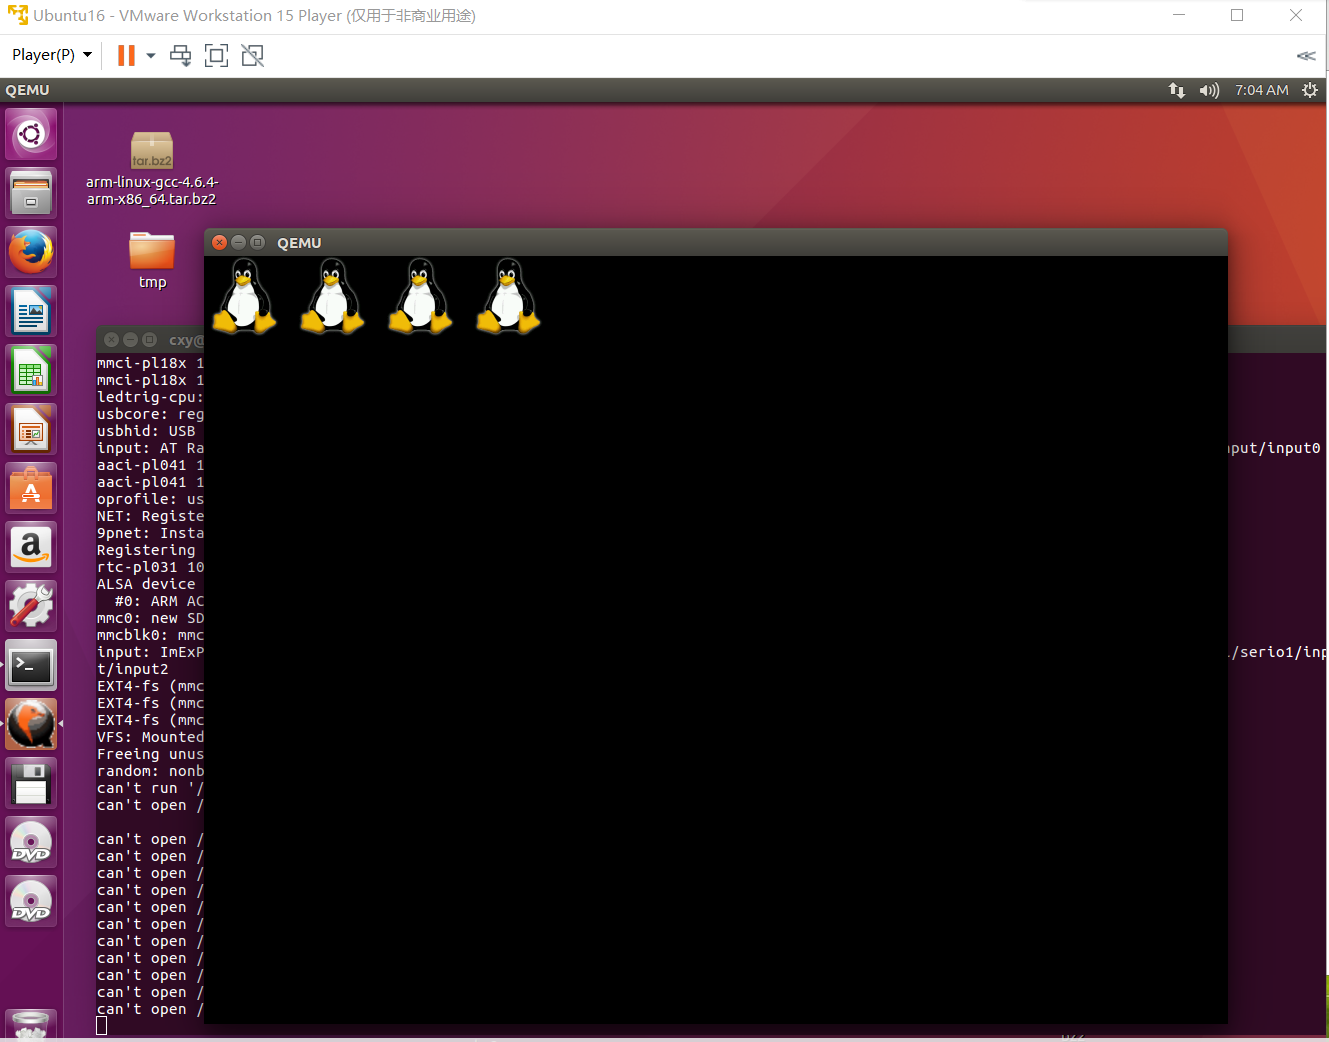Open Ubuntu Software center
The width and height of the screenshot is (1329, 1042).
pyautogui.click(x=31, y=488)
